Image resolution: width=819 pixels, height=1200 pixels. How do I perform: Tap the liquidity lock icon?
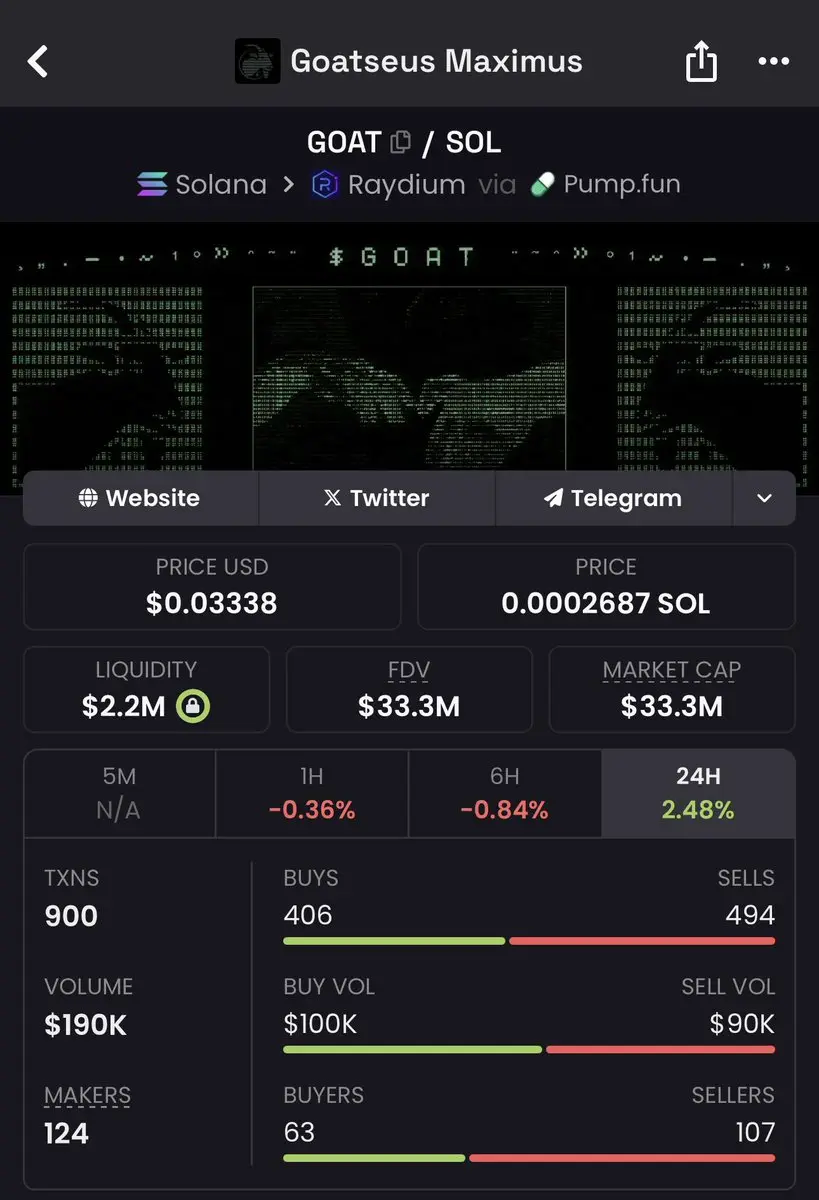coord(192,707)
